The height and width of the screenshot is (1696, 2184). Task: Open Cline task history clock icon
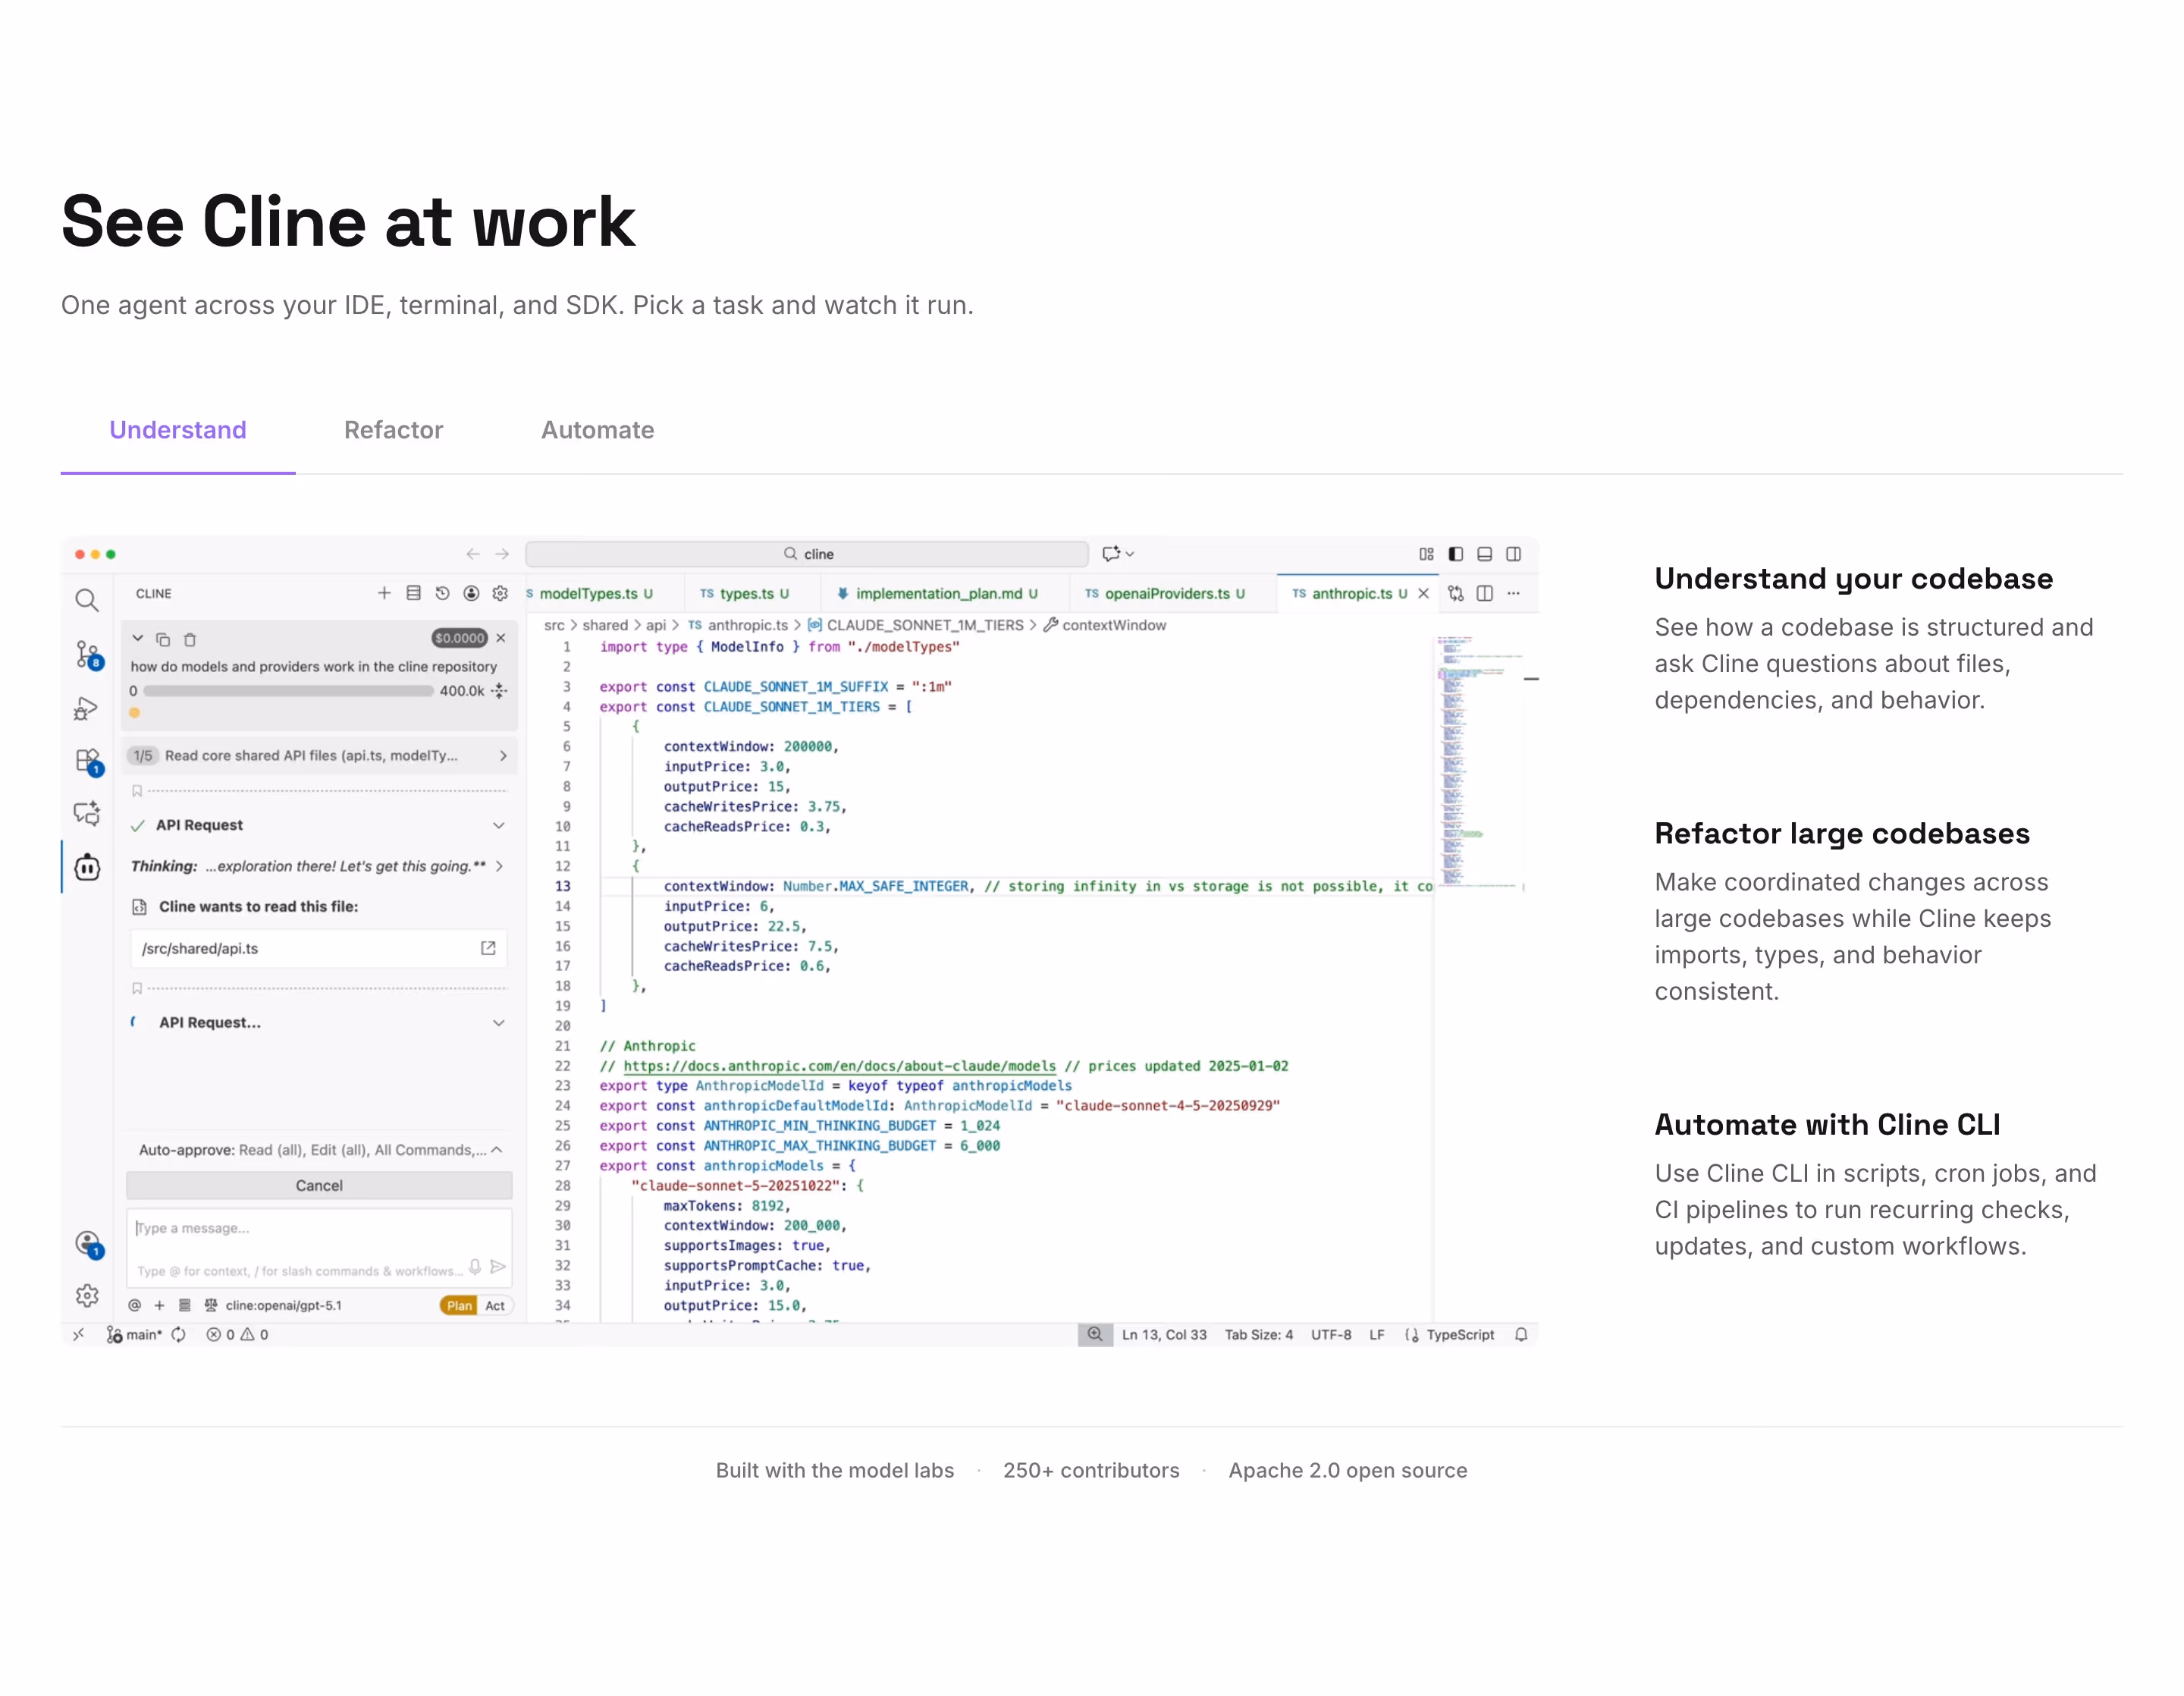pos(442,593)
